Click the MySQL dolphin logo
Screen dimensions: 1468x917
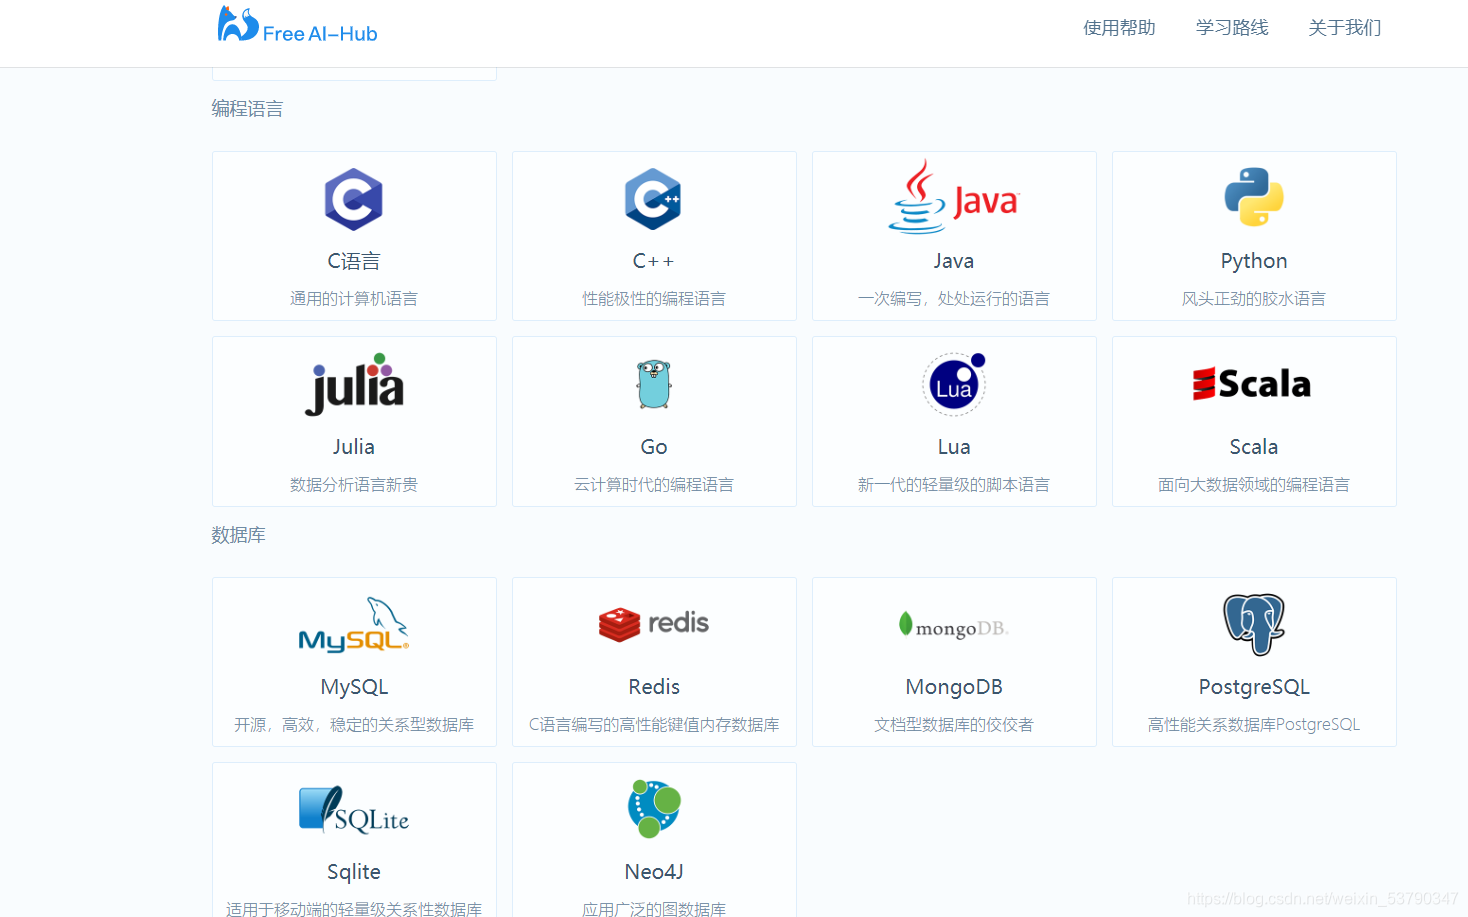(x=353, y=624)
